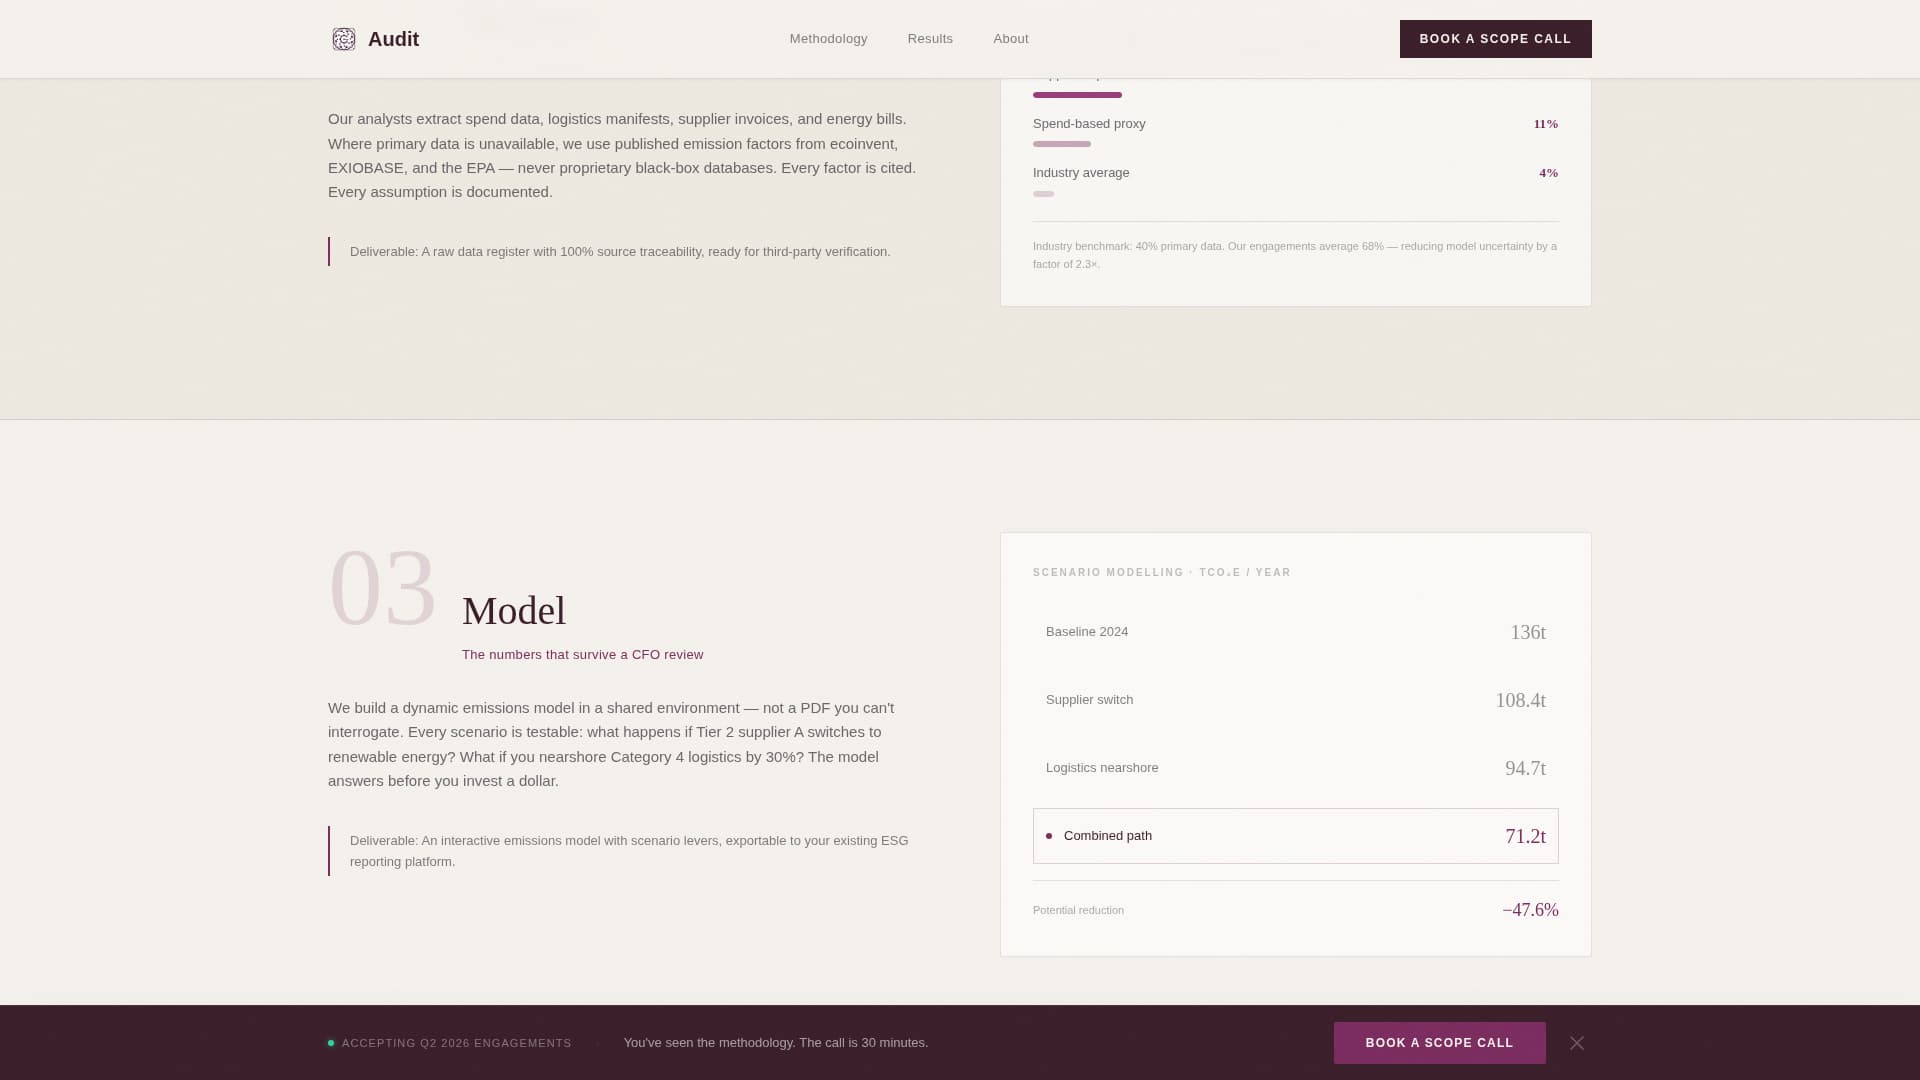This screenshot has height=1080, width=1920.
Task: Click the Industry average progress bar
Action: [x=1043, y=194]
